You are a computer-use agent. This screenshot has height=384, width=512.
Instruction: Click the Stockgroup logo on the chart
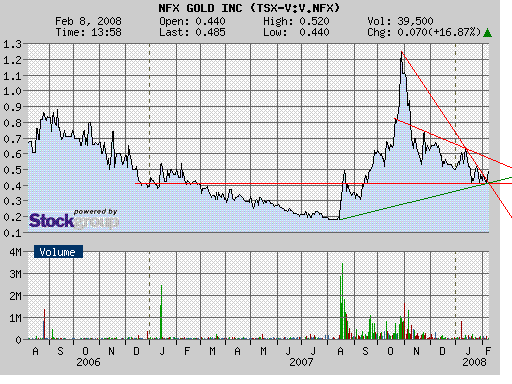74,219
